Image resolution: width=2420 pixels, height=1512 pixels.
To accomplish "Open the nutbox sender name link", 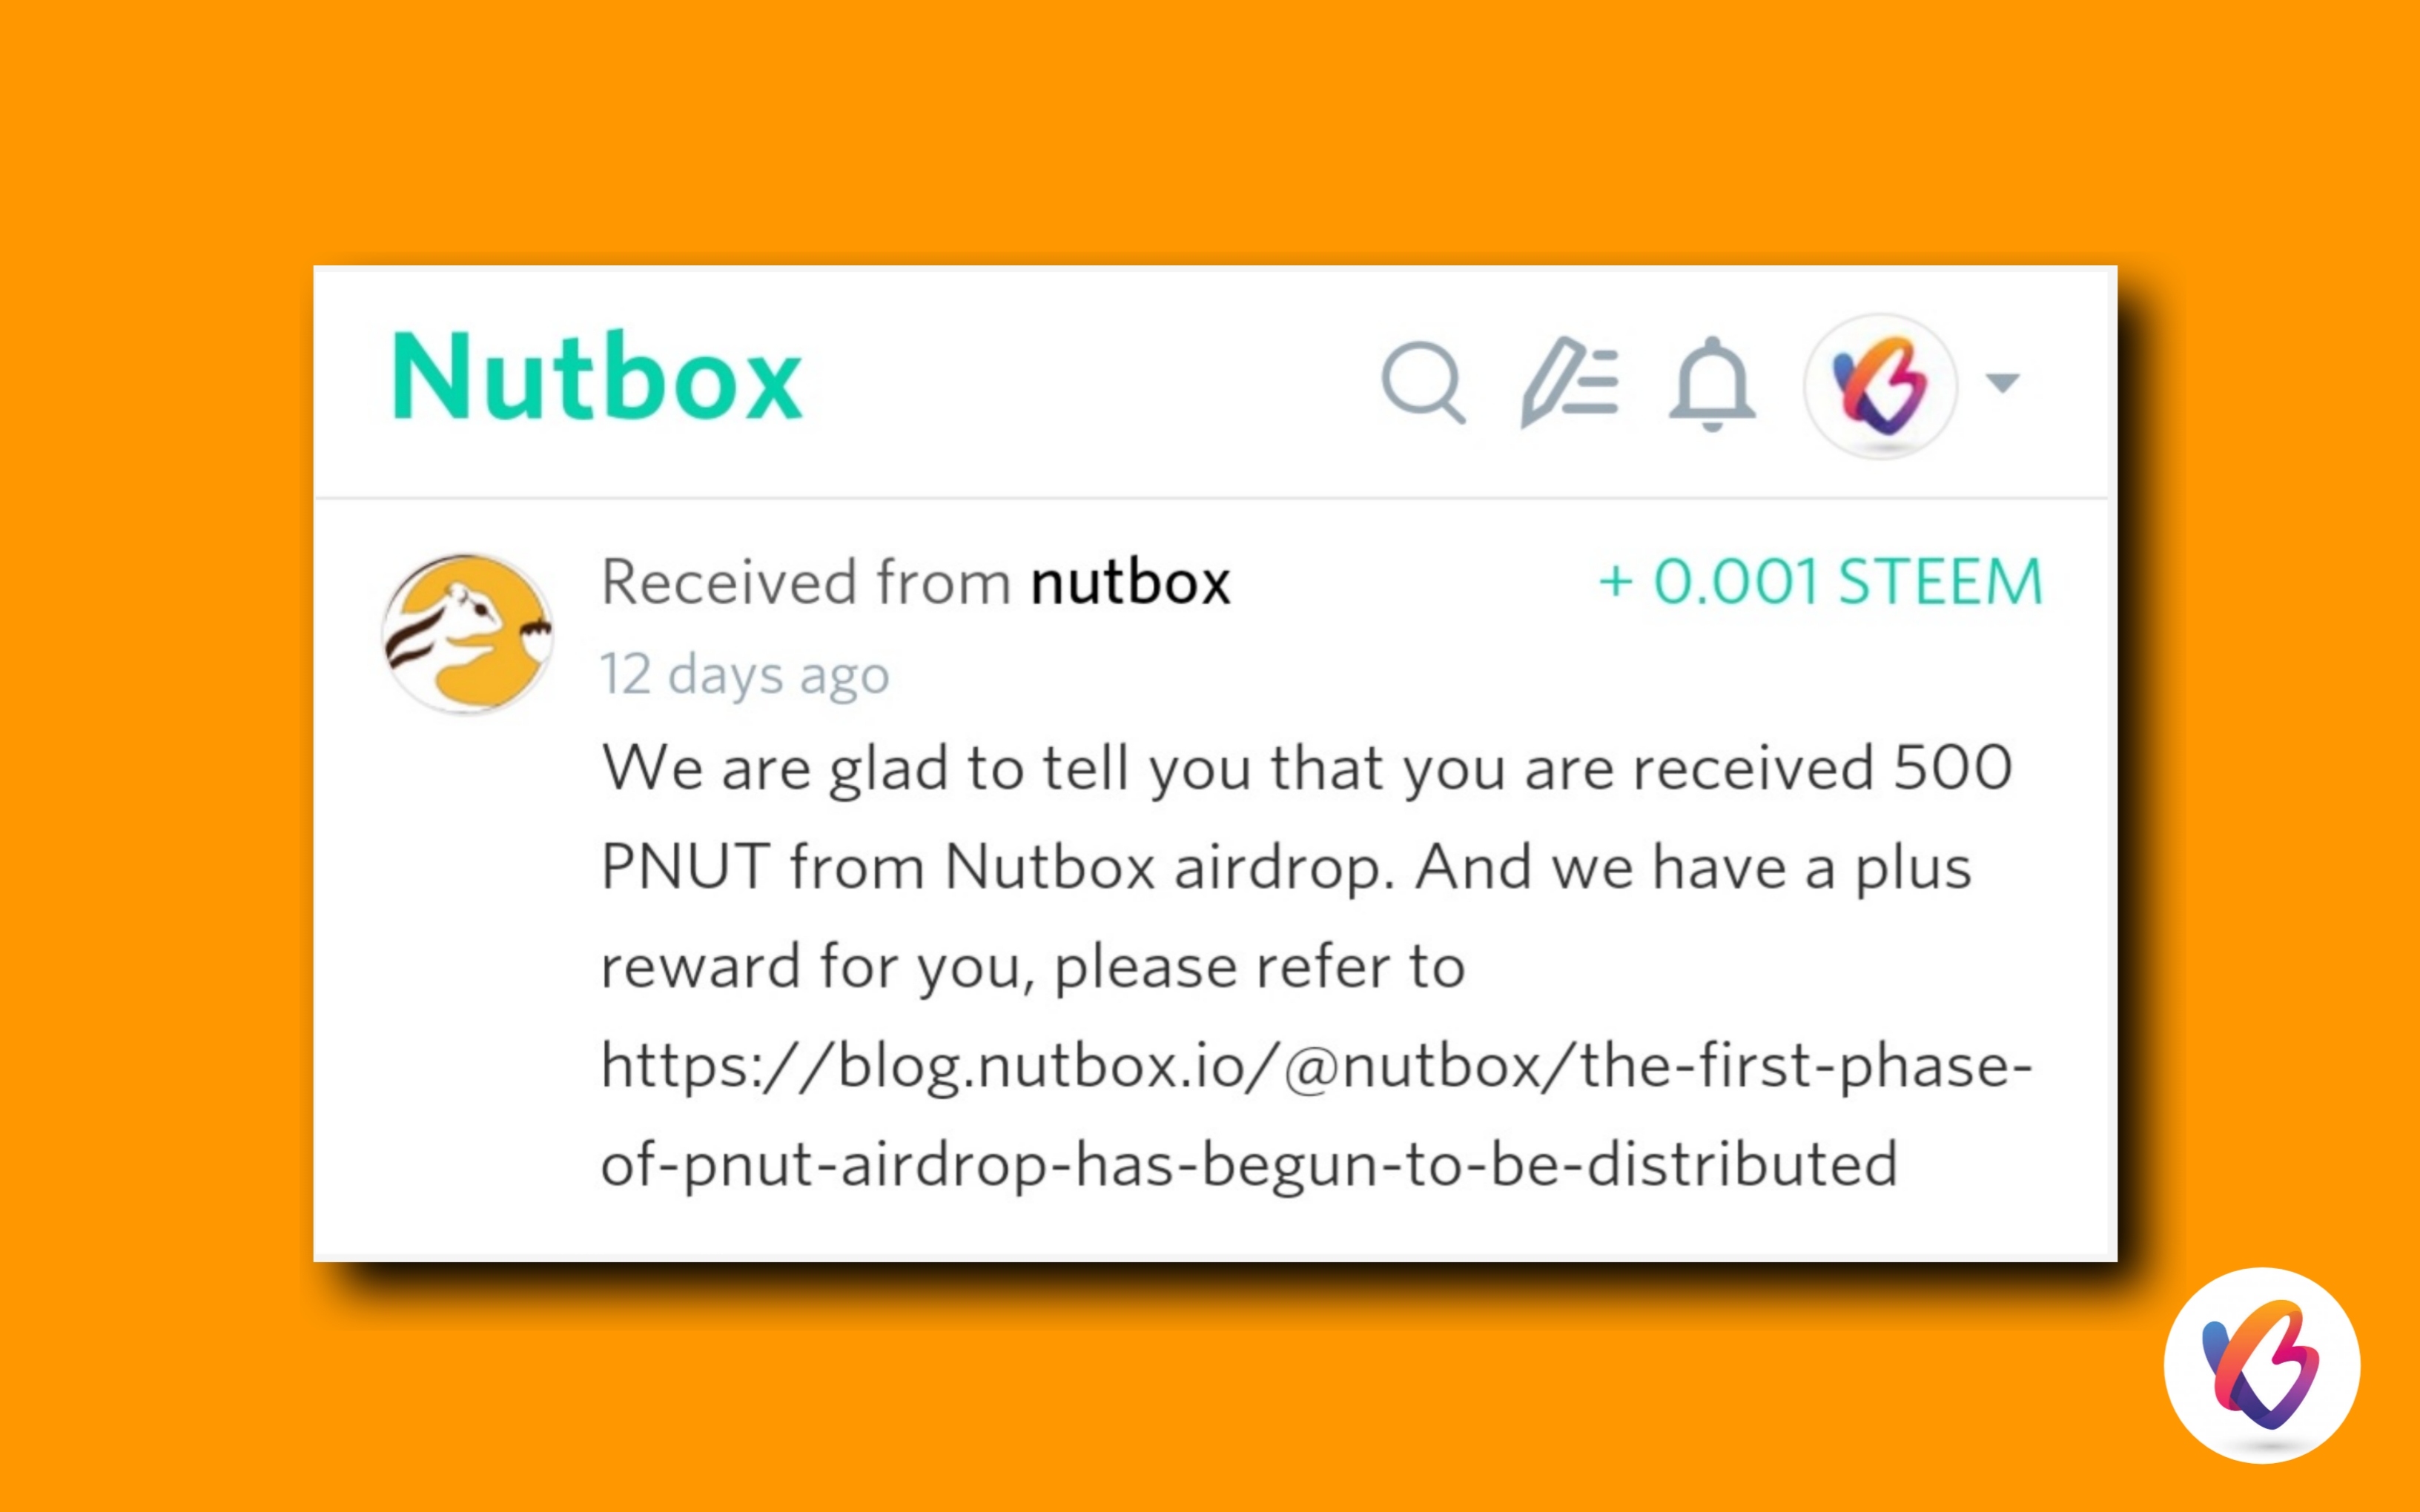I will pyautogui.click(x=1130, y=583).
